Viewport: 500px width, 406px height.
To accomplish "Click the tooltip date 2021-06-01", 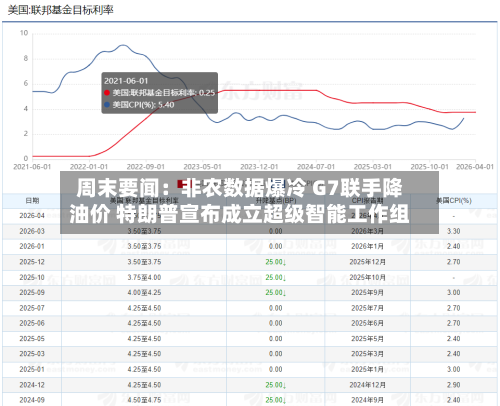I will point(126,81).
